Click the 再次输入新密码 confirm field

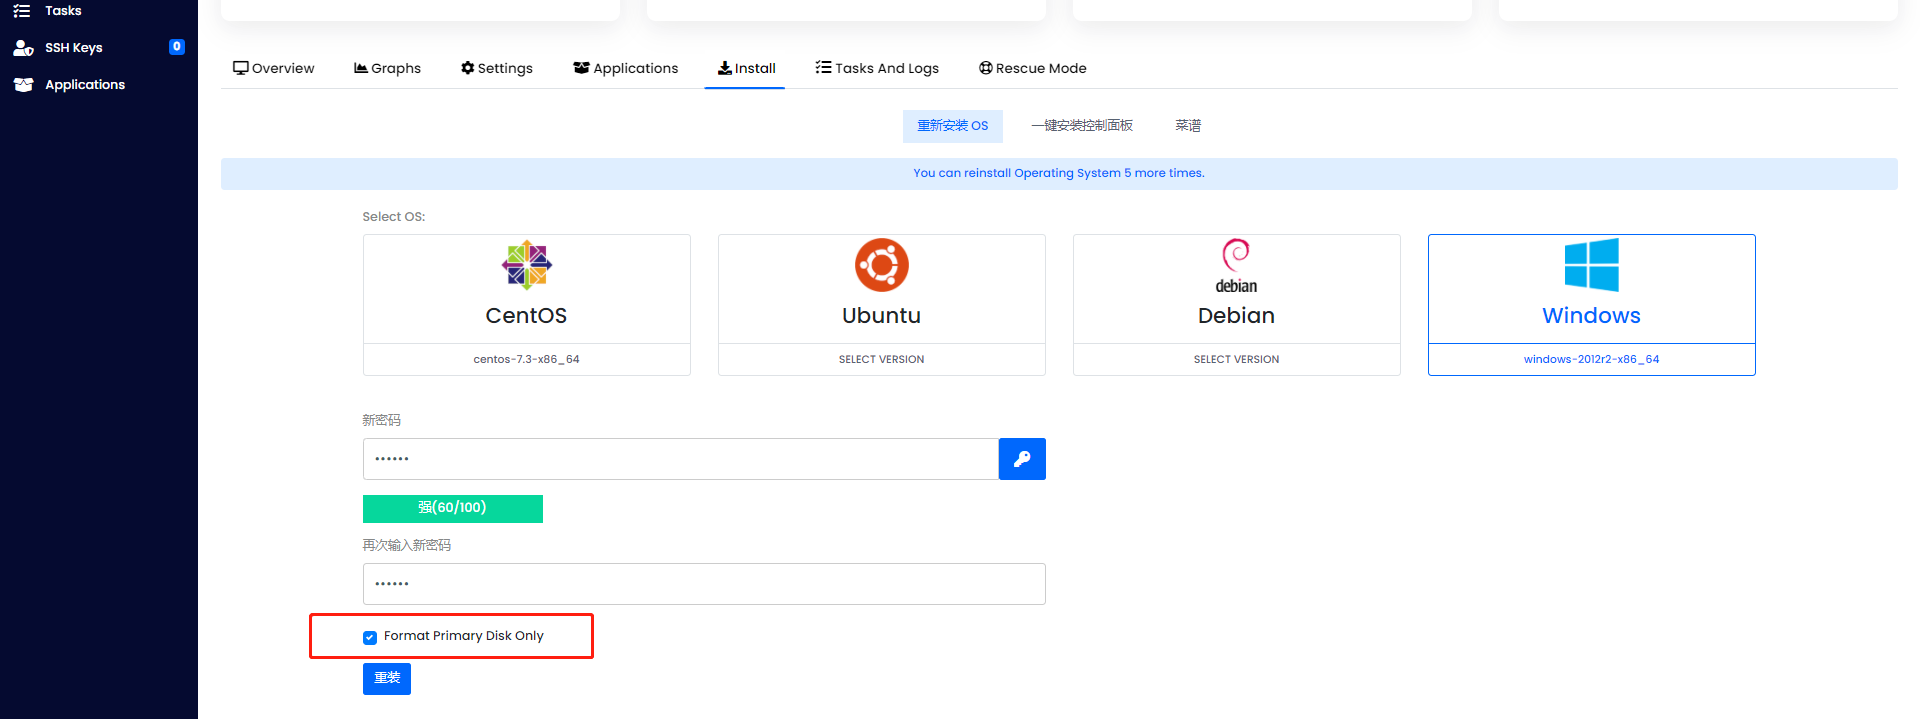click(x=704, y=584)
